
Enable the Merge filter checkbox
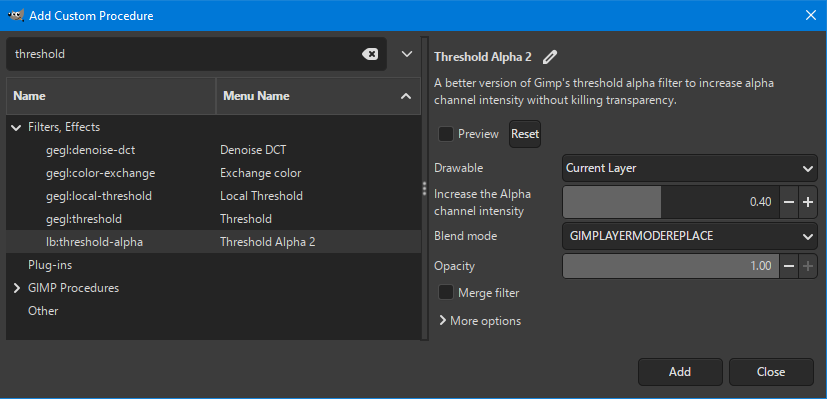coord(446,293)
